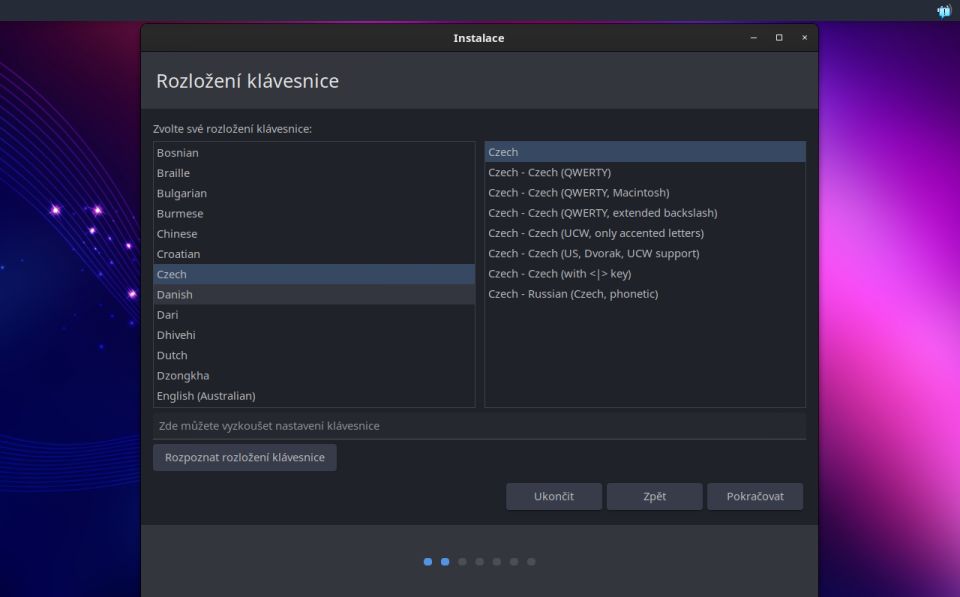This screenshot has width=960, height=597.
Task: Choose Dhivehi keyboard layout
Action: click(x=314, y=335)
